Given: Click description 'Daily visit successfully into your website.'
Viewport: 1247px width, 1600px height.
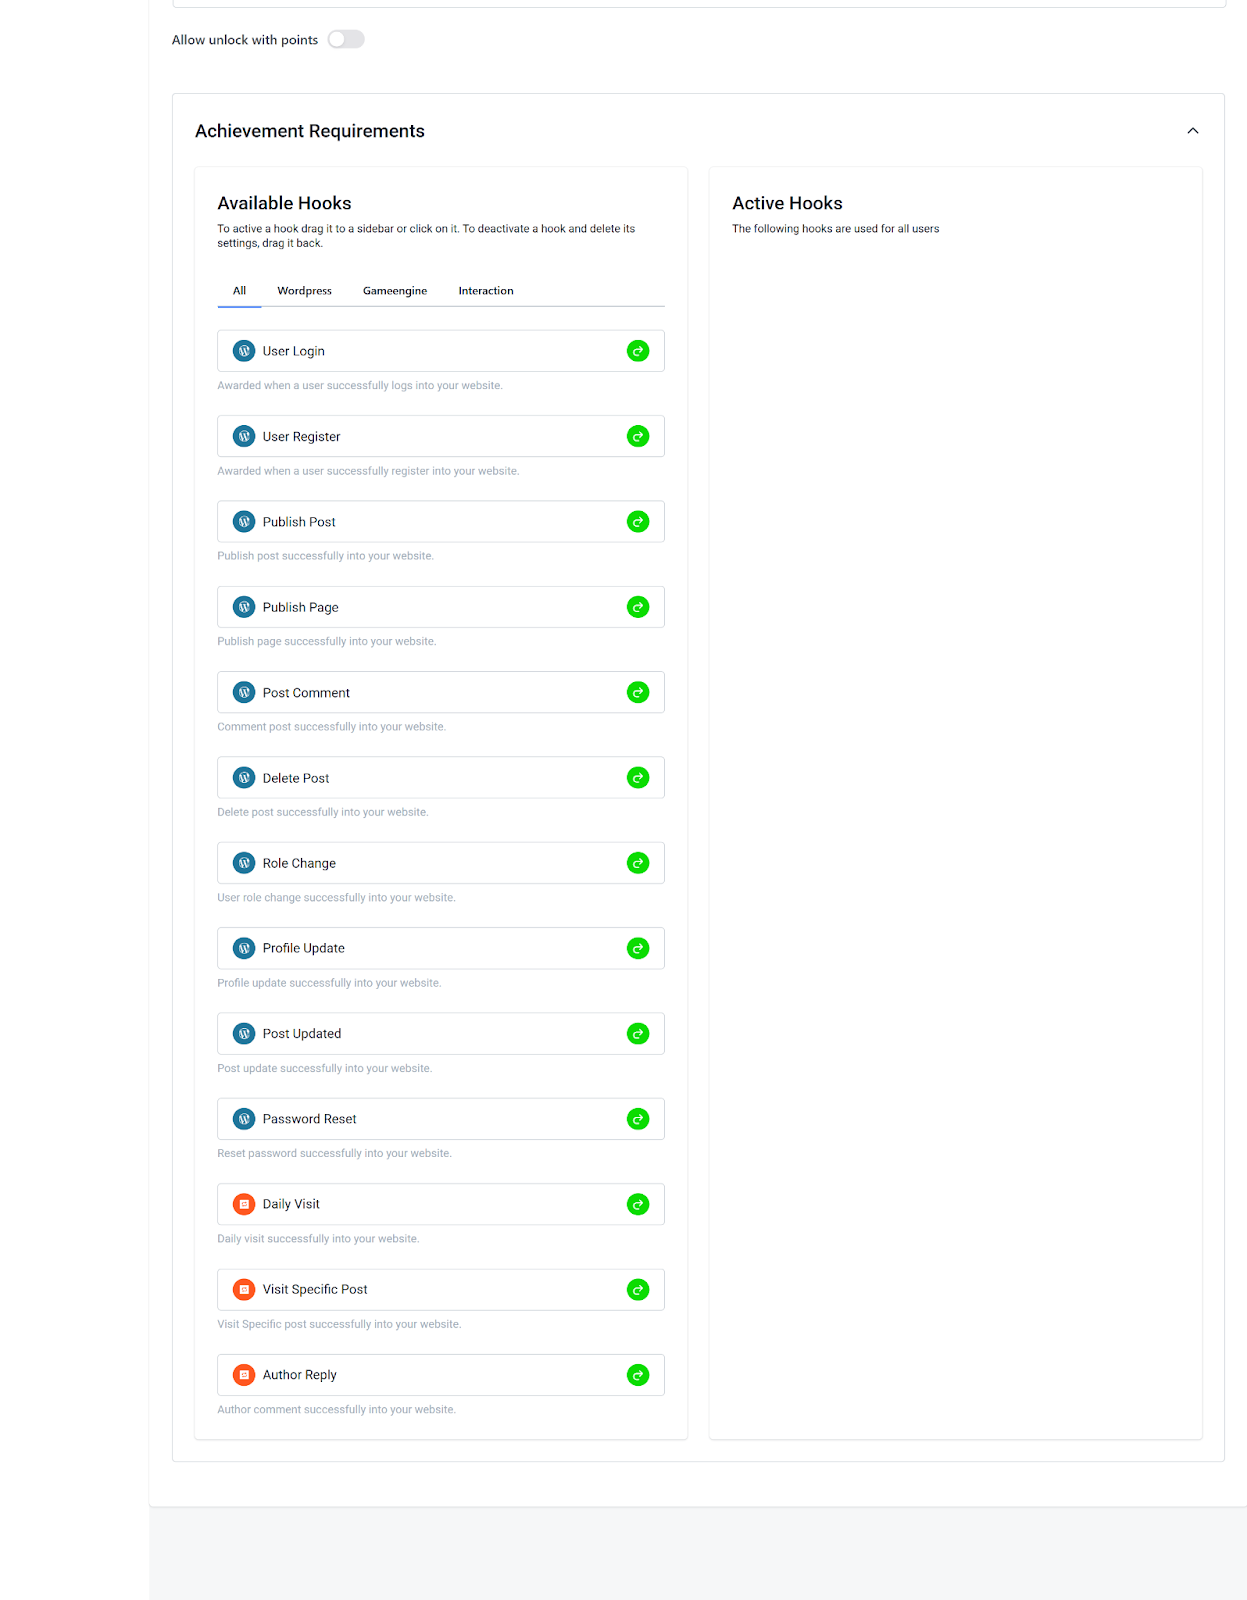Looking at the screenshot, I should point(318,1239).
